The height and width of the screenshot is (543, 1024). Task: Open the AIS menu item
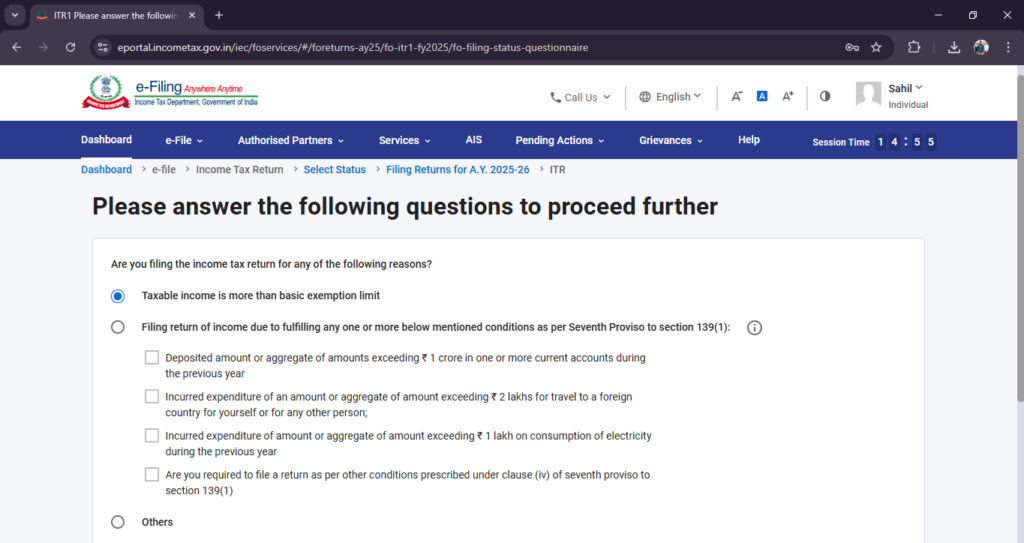(x=473, y=140)
